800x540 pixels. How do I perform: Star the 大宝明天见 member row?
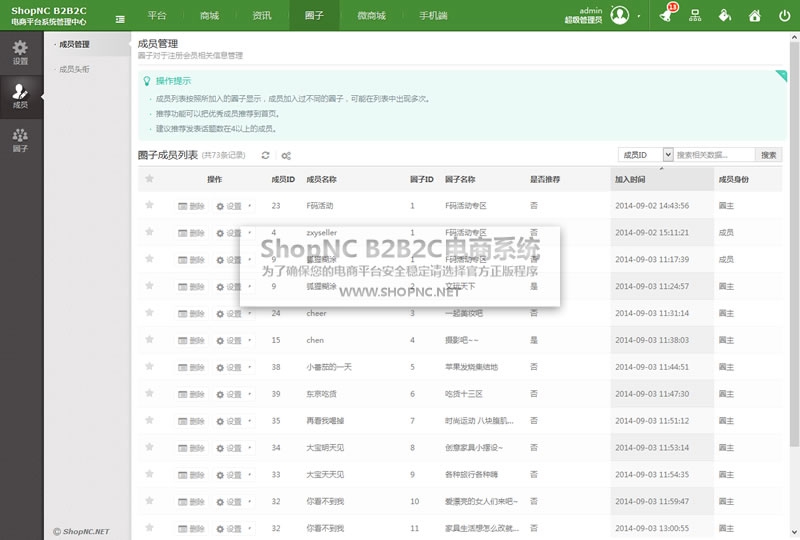pyautogui.click(x=149, y=447)
